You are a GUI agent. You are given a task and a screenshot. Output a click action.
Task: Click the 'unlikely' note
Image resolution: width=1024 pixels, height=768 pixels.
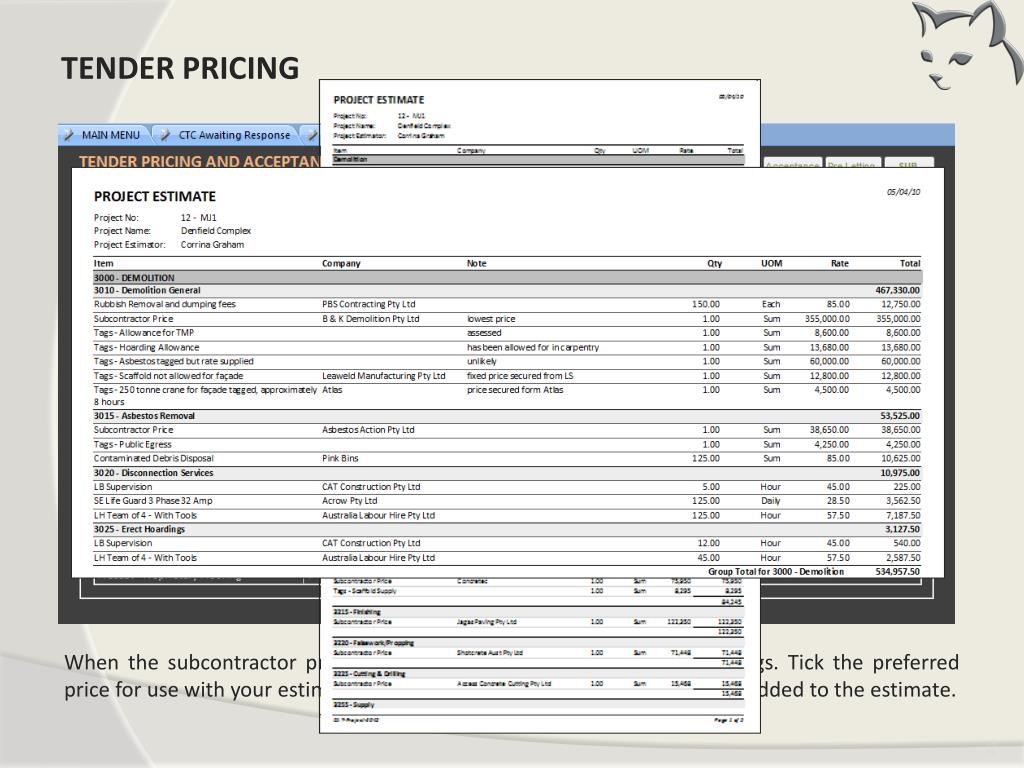point(482,361)
